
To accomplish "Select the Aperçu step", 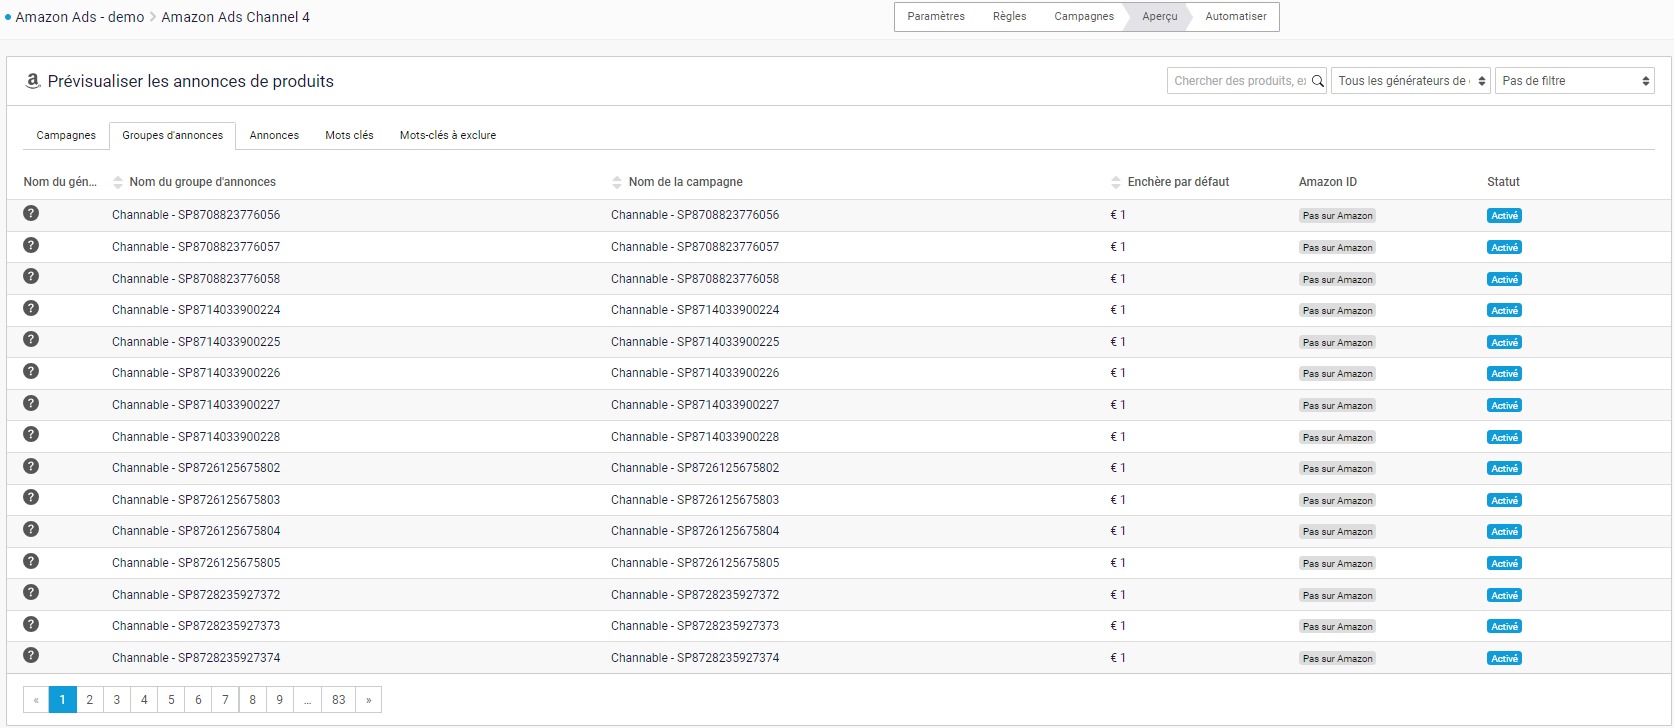I will (1160, 16).
